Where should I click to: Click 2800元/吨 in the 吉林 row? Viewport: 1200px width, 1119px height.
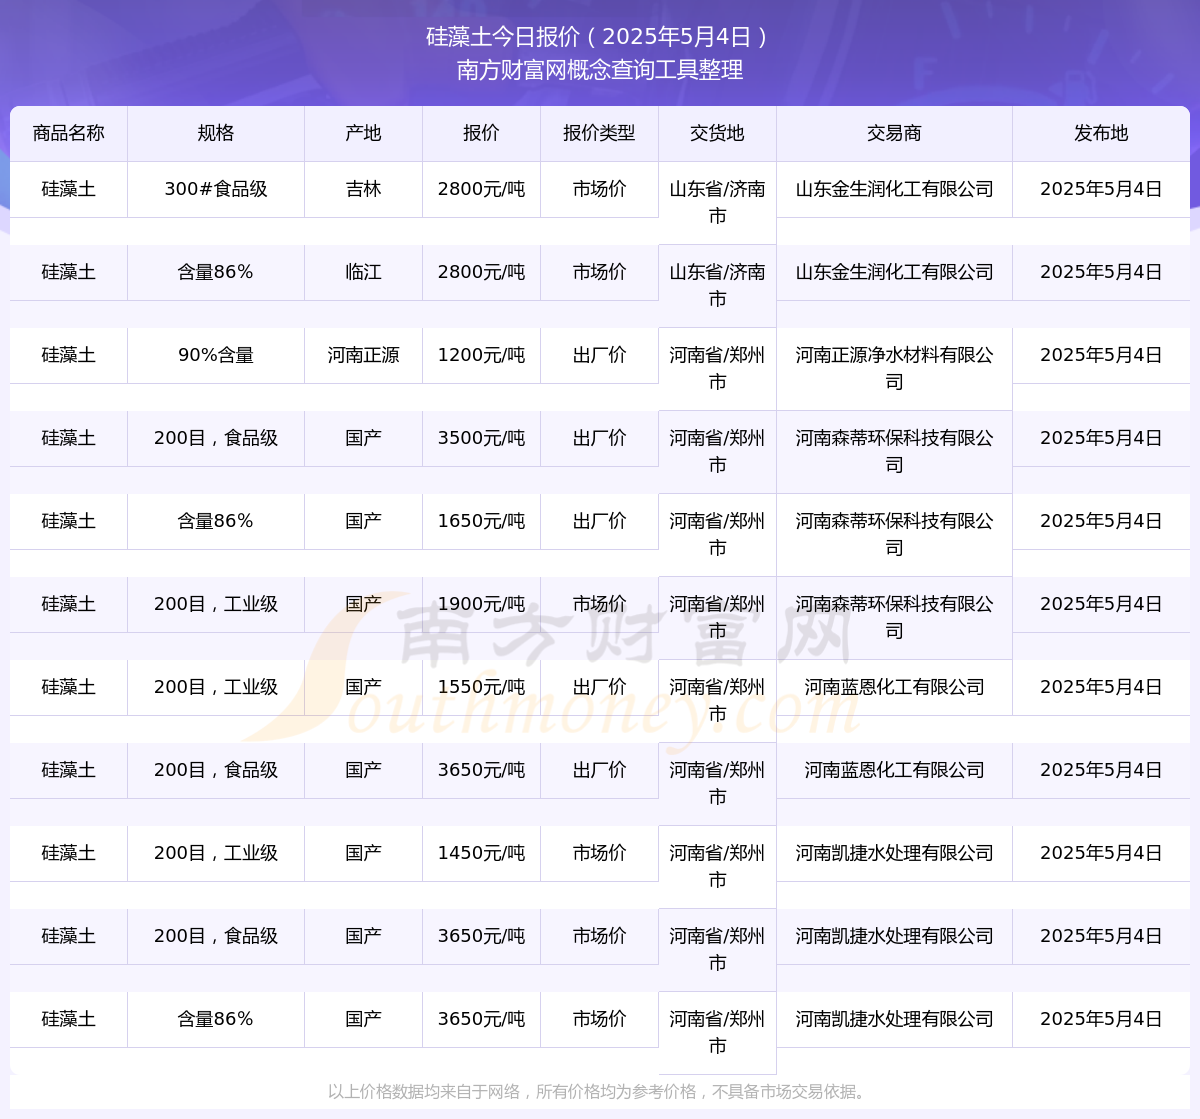(482, 189)
